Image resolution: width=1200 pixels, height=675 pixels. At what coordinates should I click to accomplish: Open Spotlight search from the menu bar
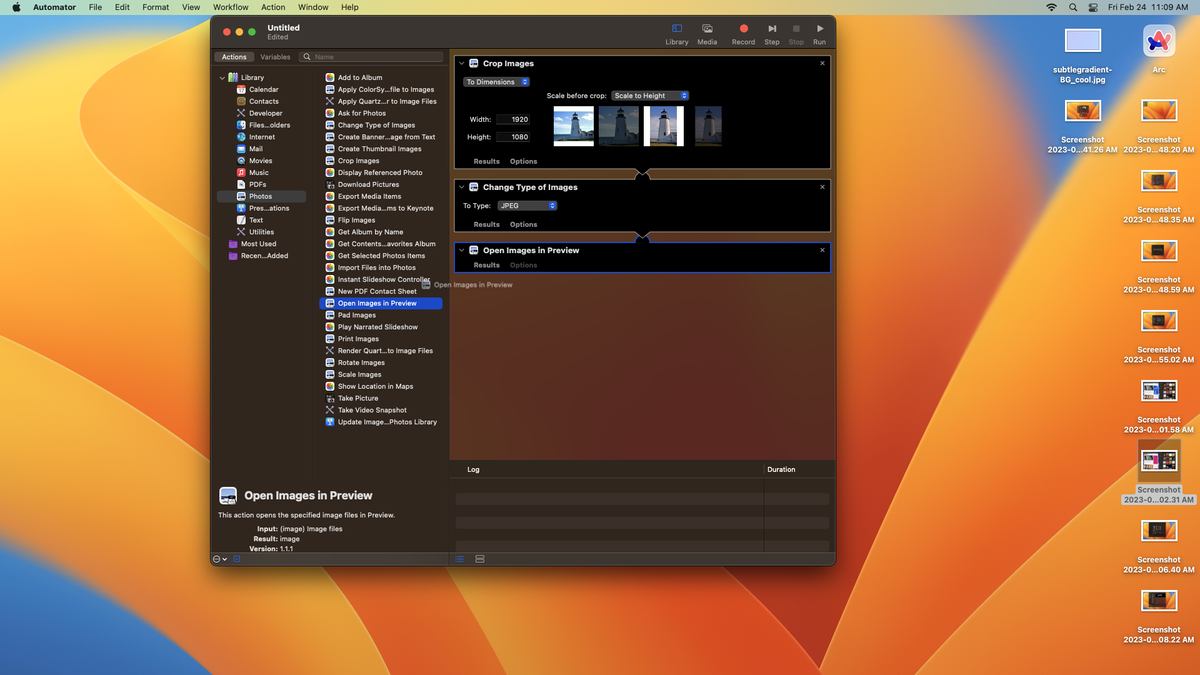click(x=1073, y=7)
